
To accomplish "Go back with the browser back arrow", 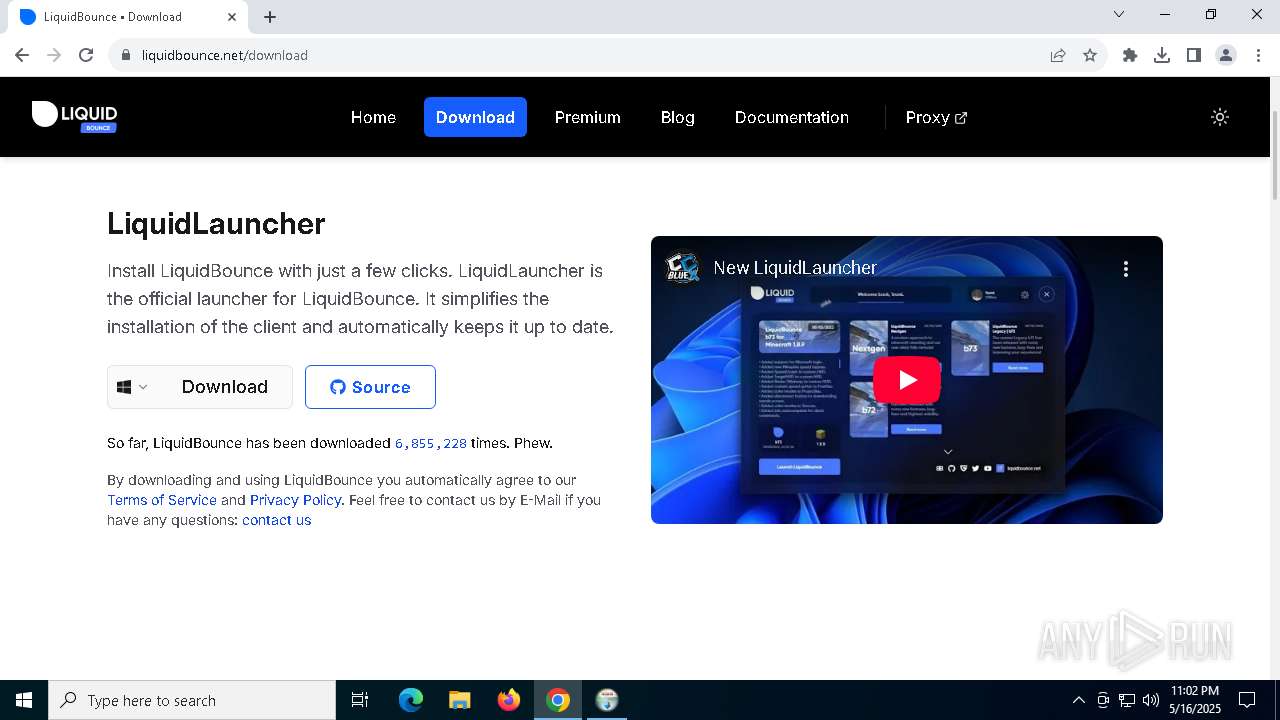I will point(22,55).
